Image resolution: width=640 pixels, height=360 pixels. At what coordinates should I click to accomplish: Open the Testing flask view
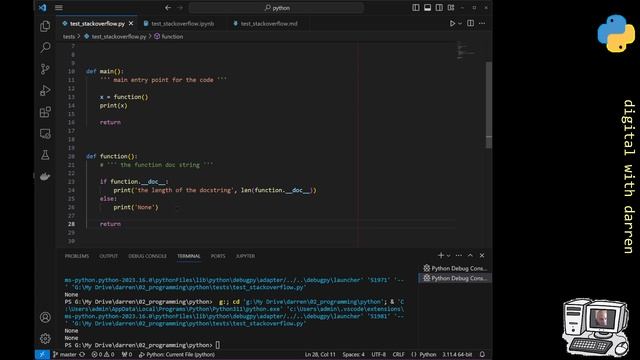coord(45,155)
